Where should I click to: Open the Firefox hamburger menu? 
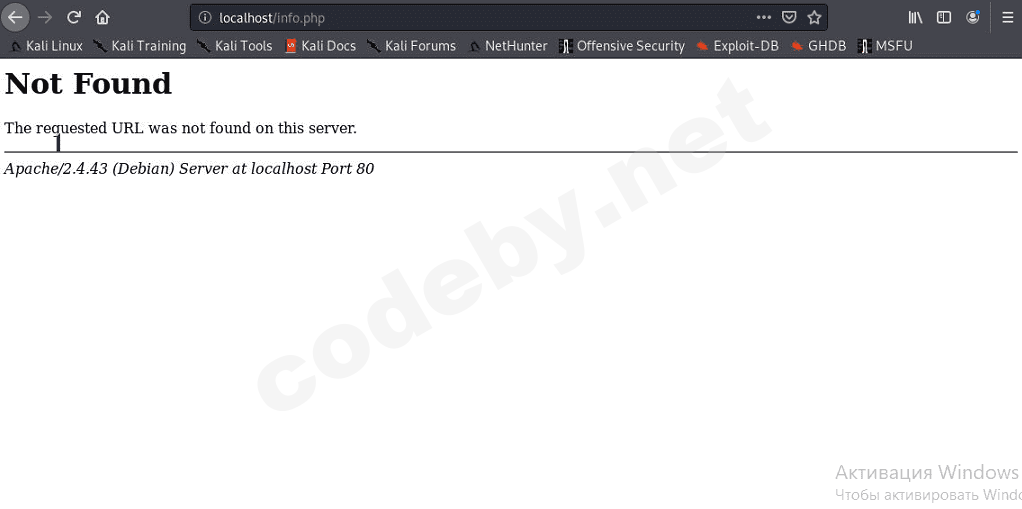pyautogui.click(x=1008, y=18)
